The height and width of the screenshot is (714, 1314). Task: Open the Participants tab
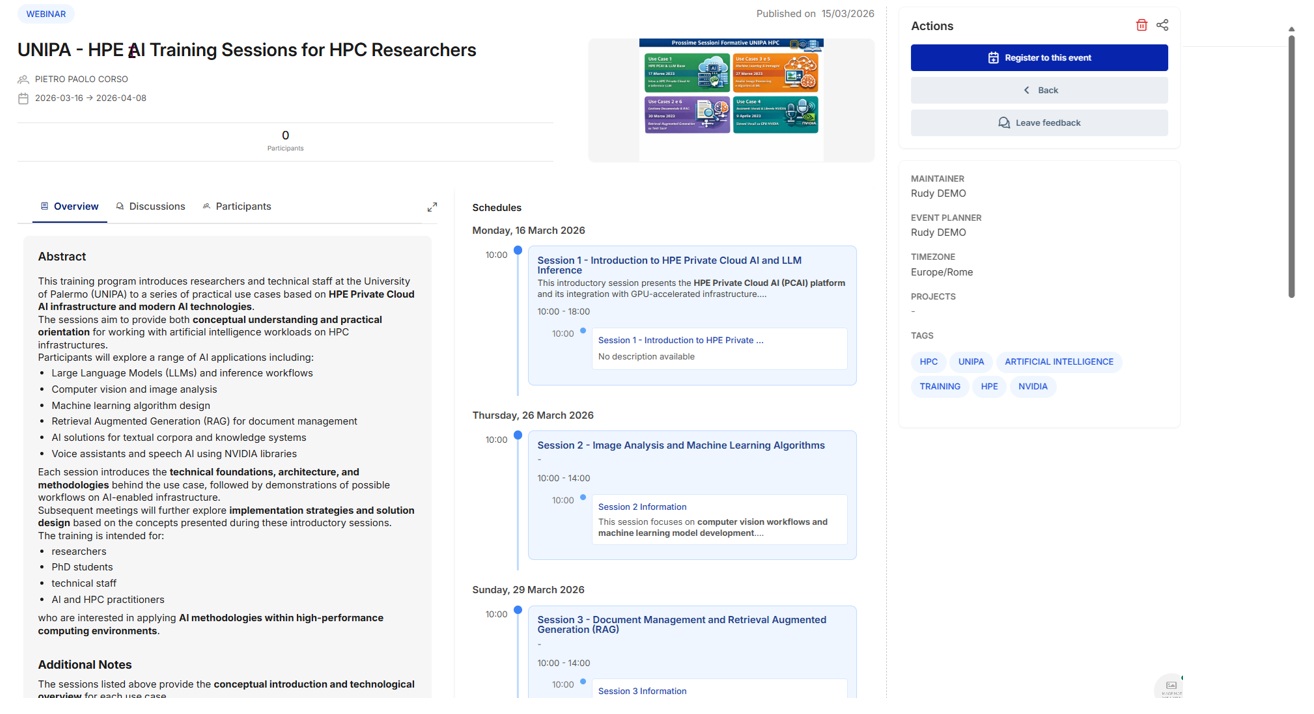click(236, 206)
